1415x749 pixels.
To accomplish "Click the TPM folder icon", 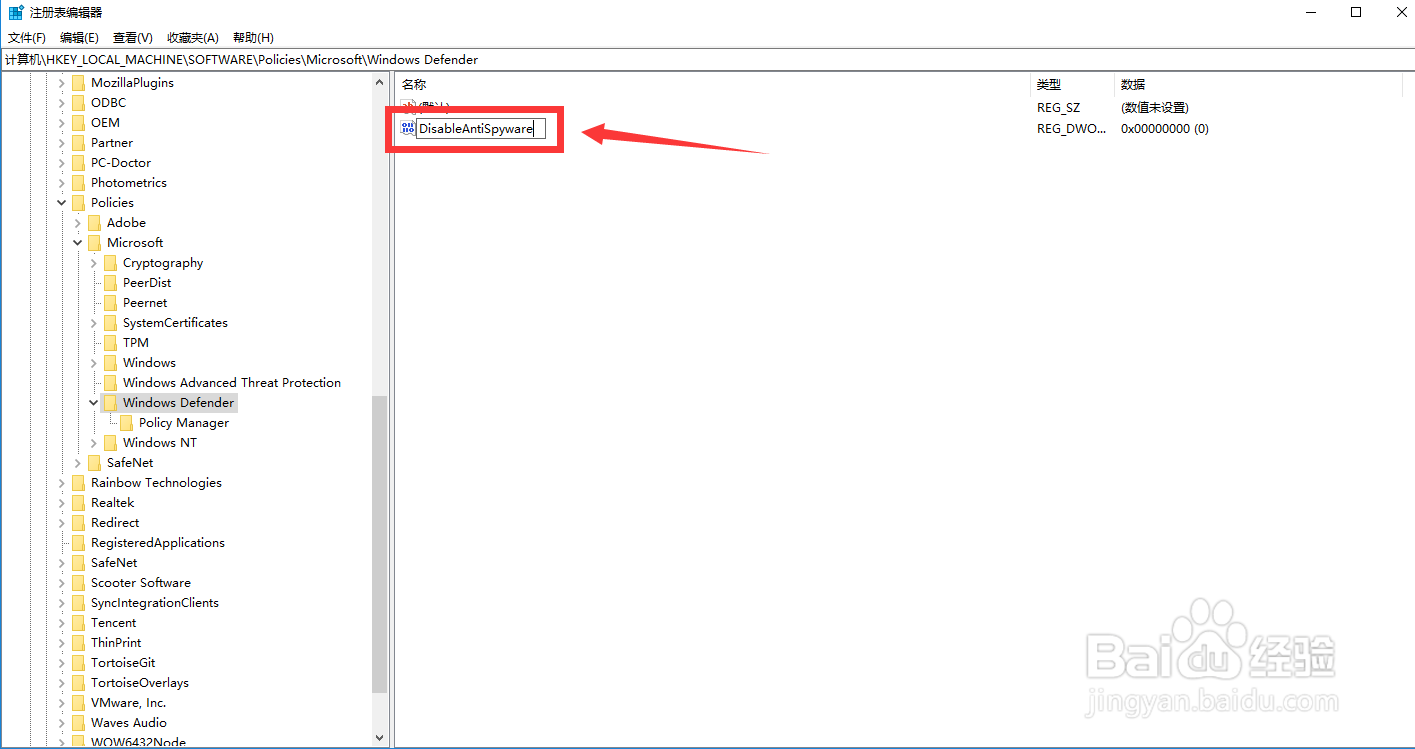I will pyautogui.click(x=110, y=342).
